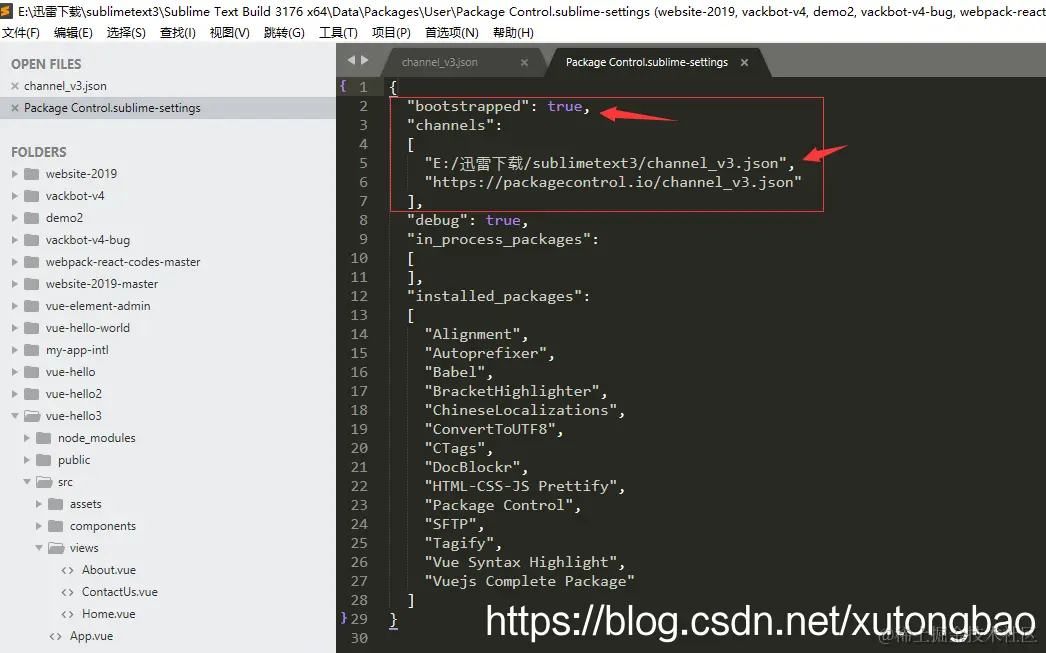Open the 帮助(H) menu

[513, 33]
